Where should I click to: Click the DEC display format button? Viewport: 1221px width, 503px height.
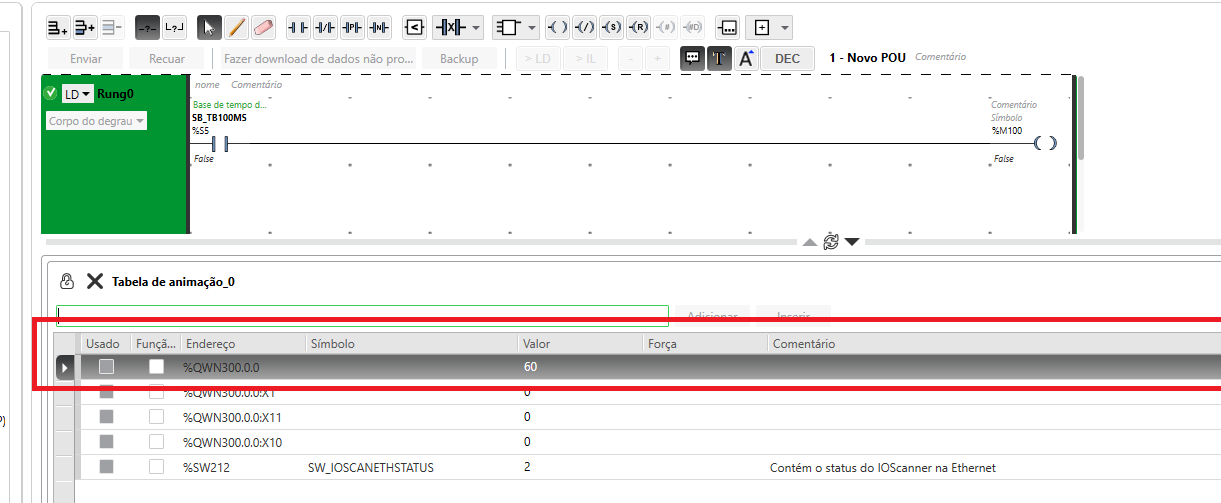click(787, 58)
